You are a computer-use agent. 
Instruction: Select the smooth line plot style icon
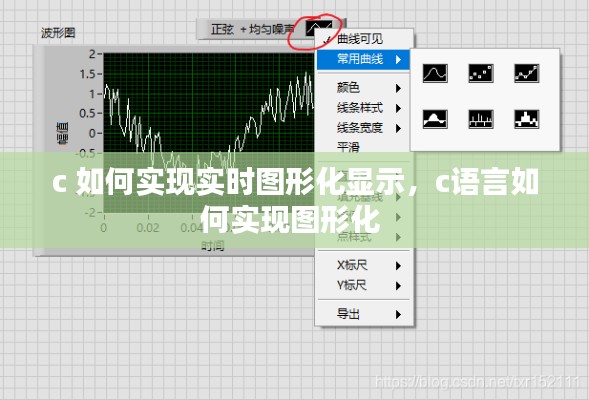[x=435, y=73]
